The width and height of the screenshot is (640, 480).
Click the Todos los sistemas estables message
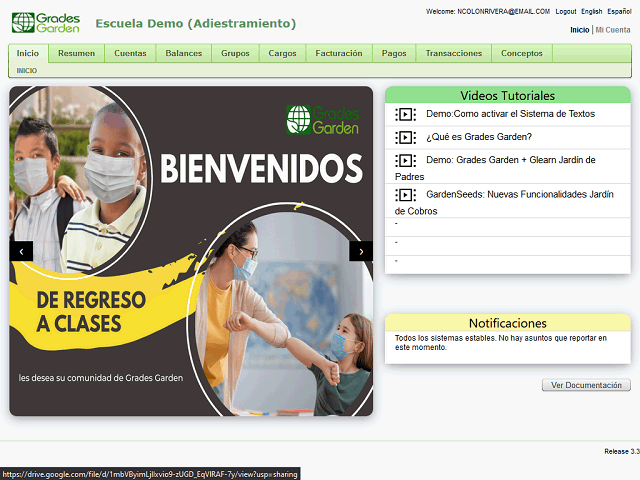500,343
